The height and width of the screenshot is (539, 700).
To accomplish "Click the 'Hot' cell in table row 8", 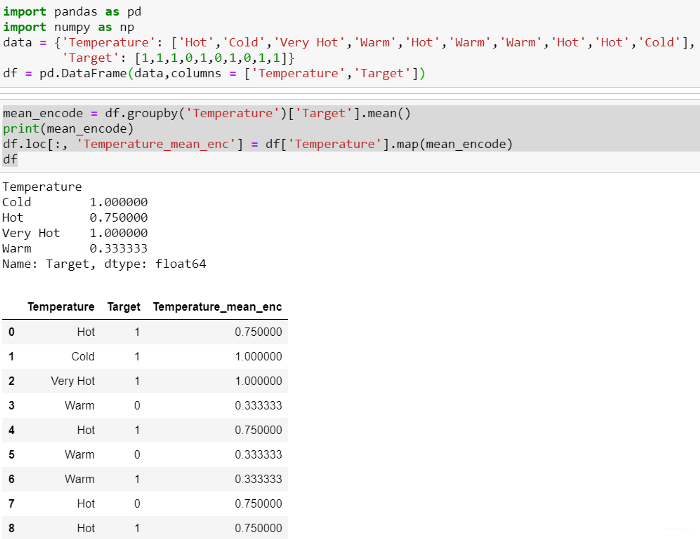I will [x=86, y=528].
